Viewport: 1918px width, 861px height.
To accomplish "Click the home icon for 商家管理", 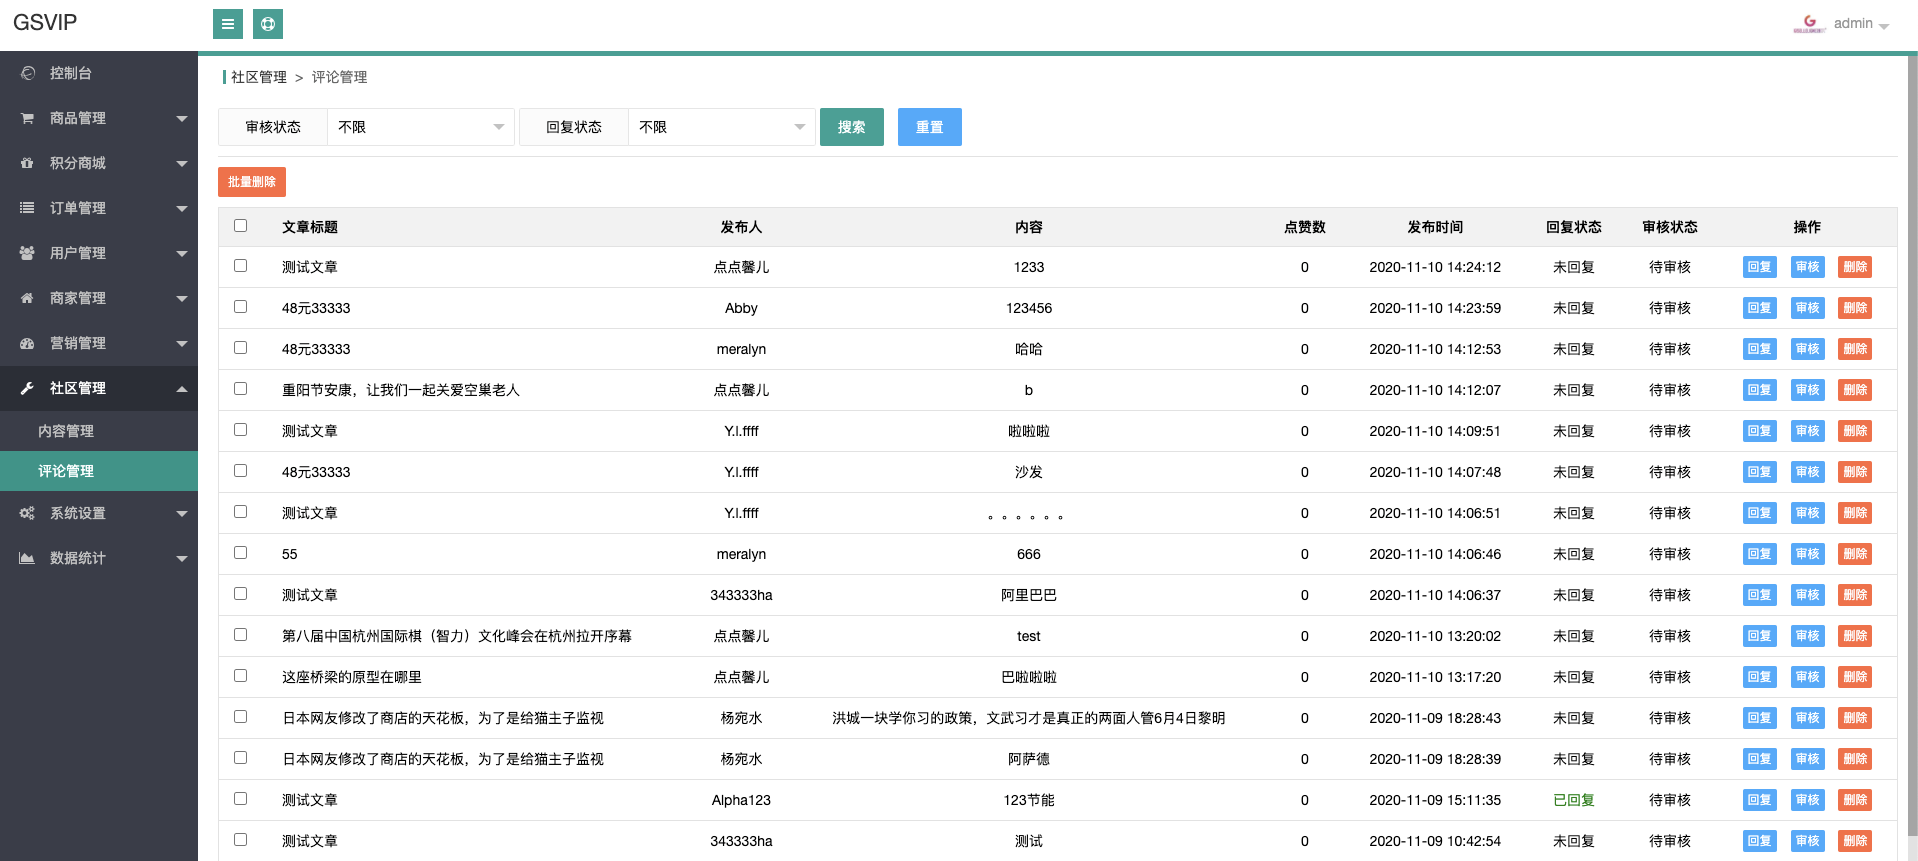I will pos(28,298).
